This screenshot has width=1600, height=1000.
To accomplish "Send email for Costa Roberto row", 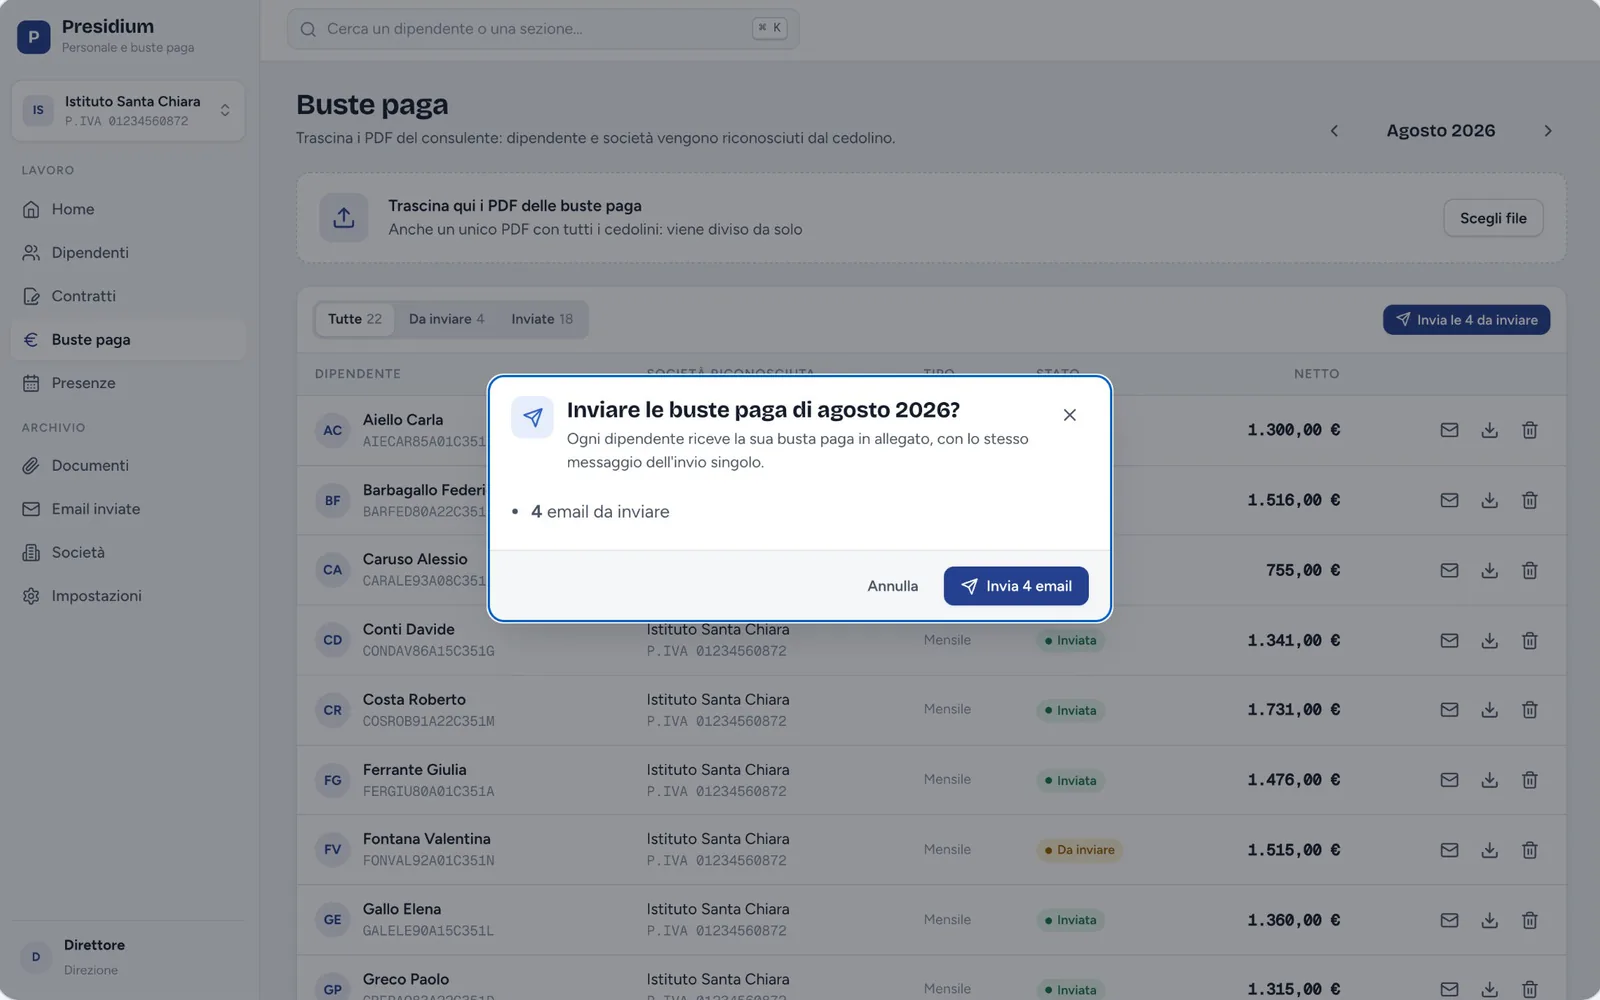I will 1449,710.
